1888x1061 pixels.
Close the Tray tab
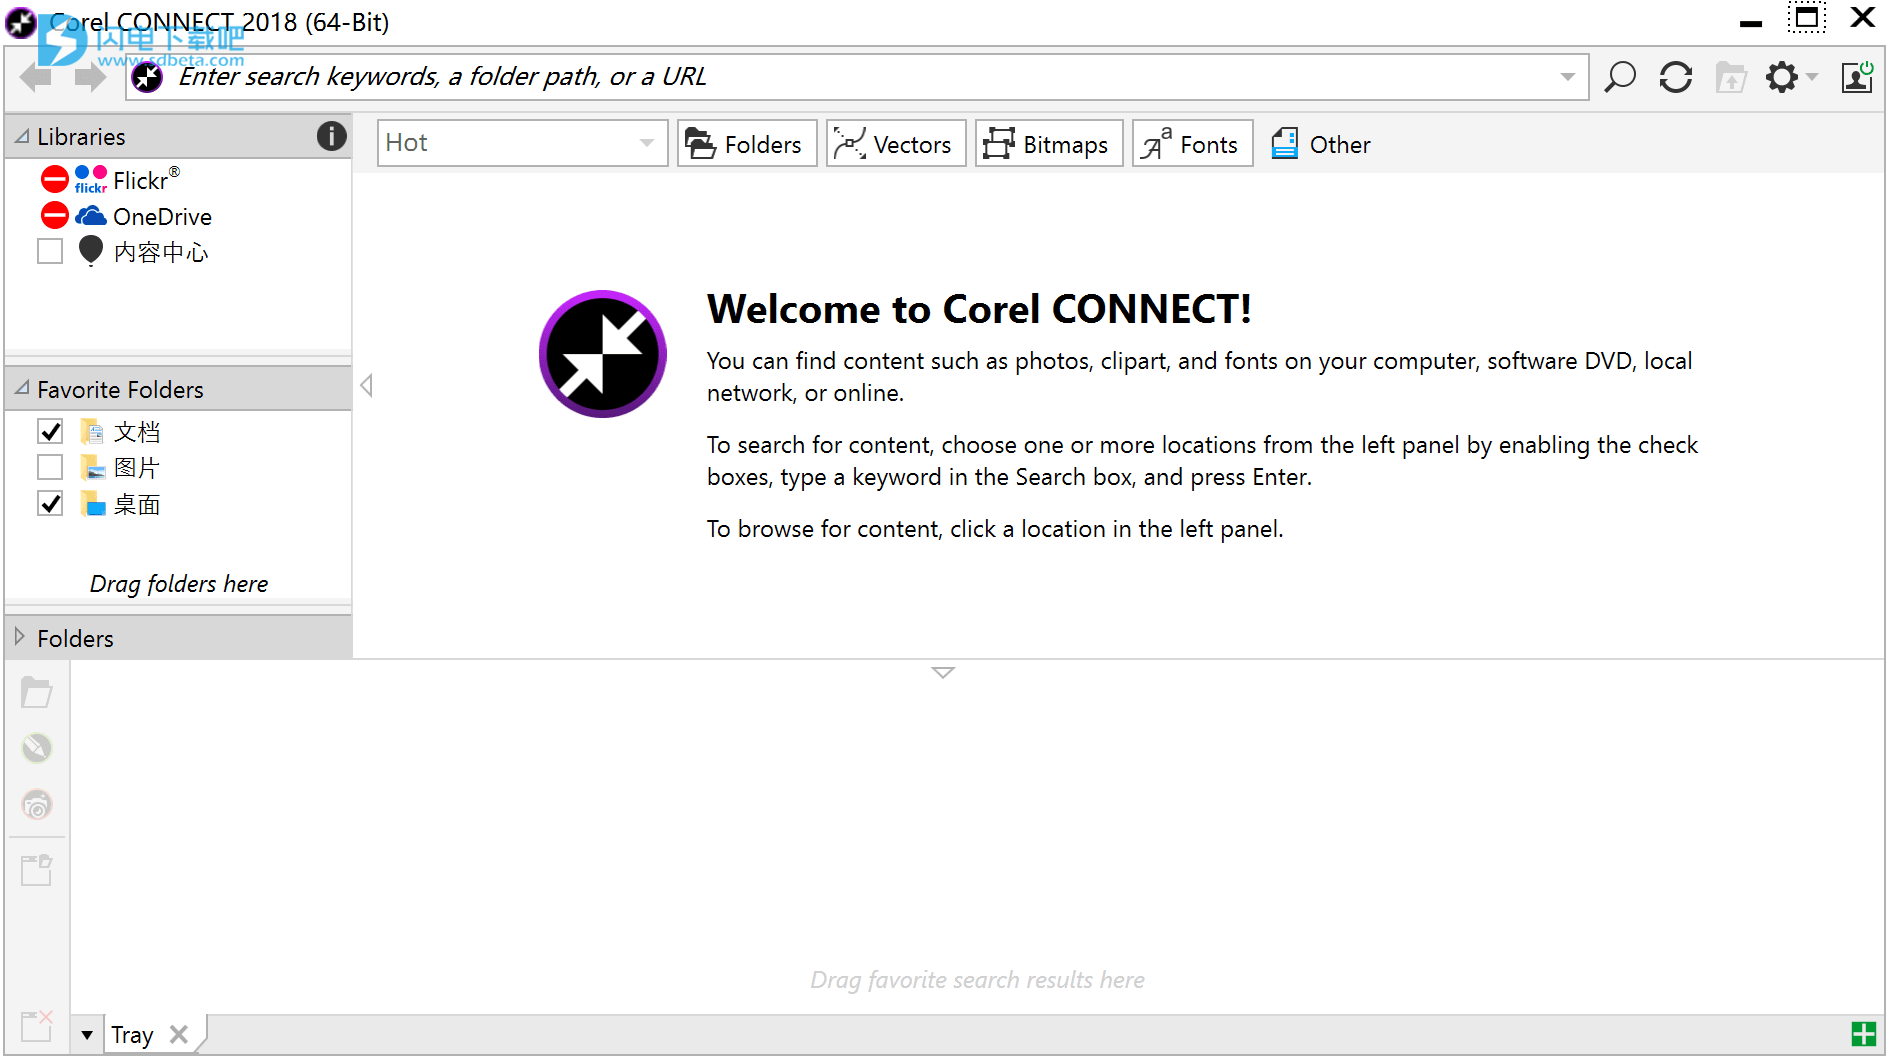[x=179, y=1034]
